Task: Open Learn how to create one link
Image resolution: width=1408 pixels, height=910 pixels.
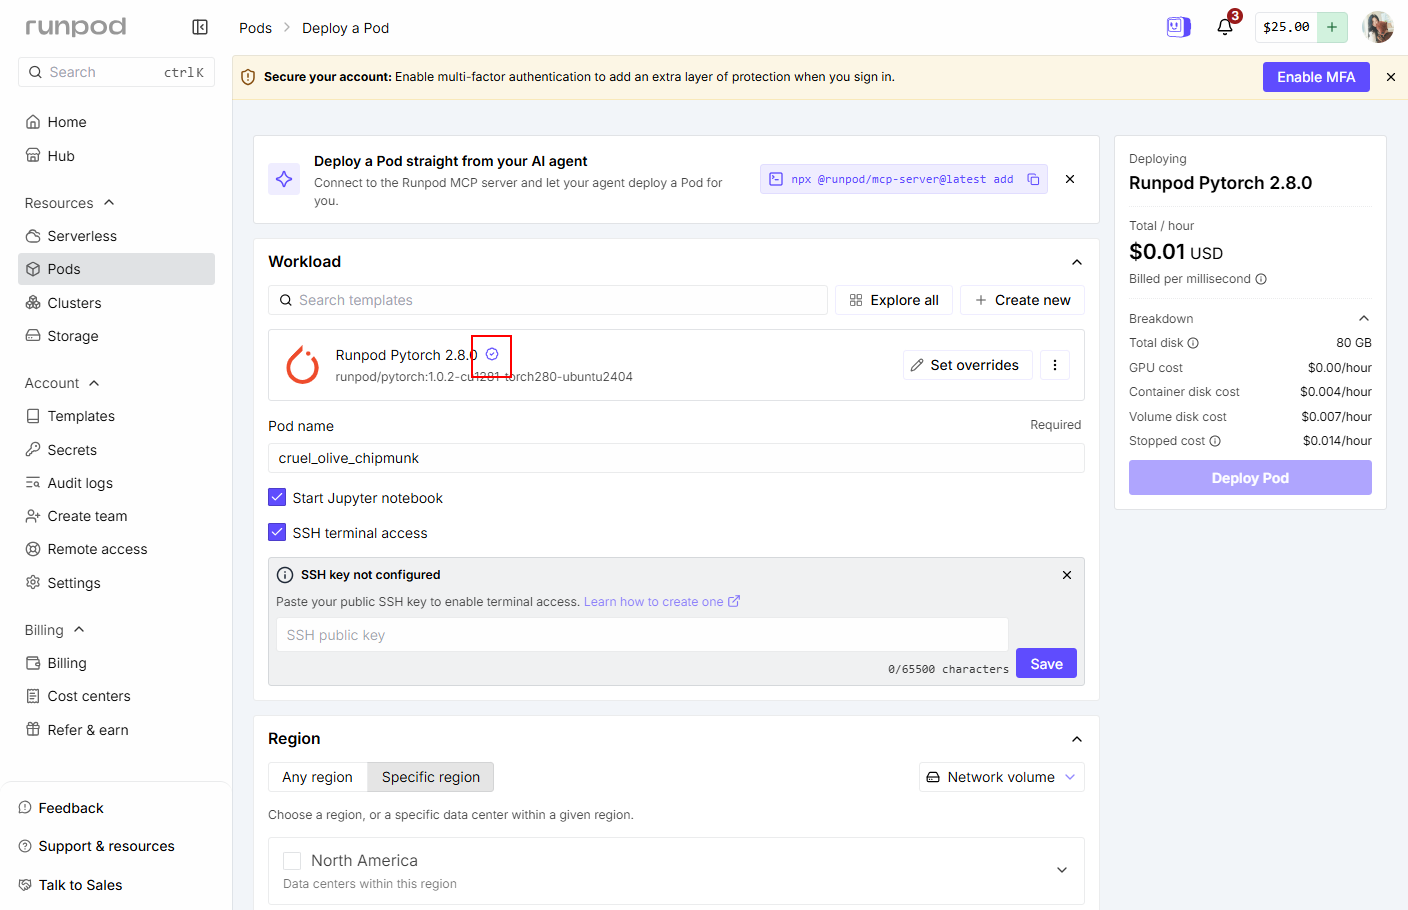Action: [x=662, y=602]
